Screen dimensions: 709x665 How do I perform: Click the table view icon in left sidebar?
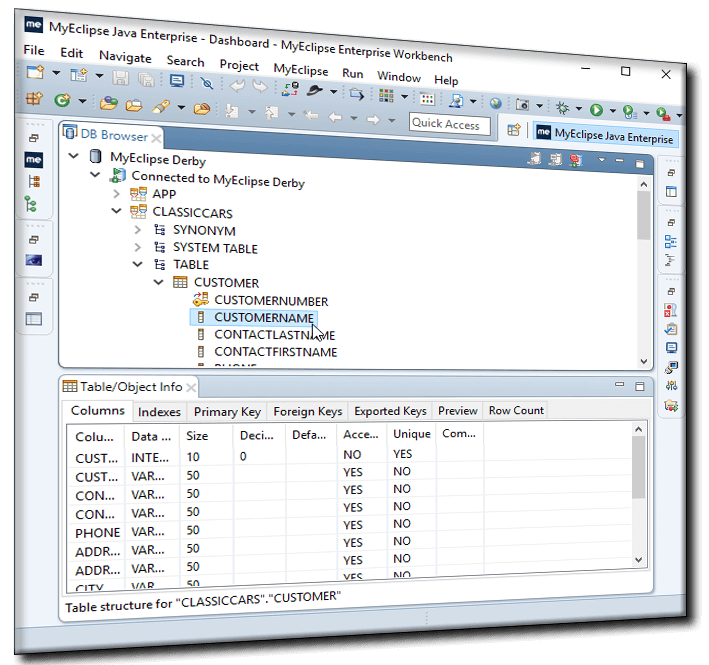(33, 319)
